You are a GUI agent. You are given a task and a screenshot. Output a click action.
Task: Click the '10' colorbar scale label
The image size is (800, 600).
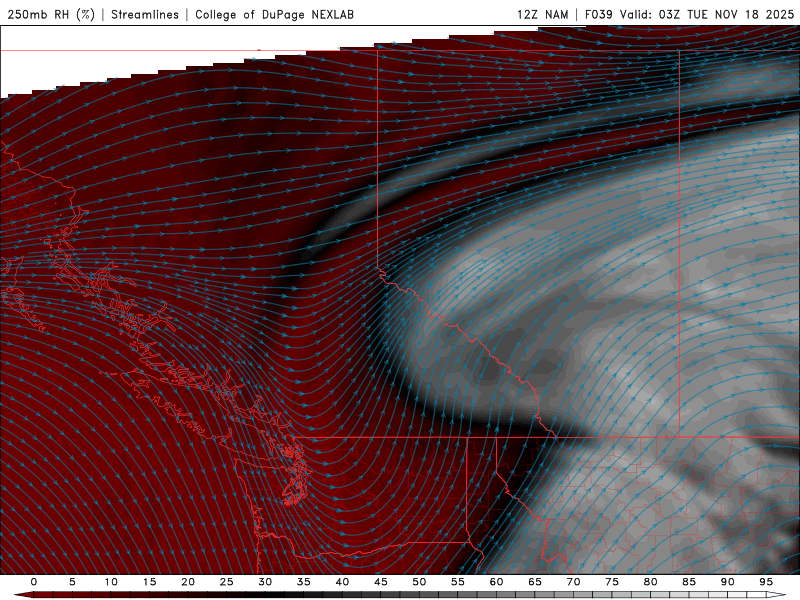(x=111, y=582)
